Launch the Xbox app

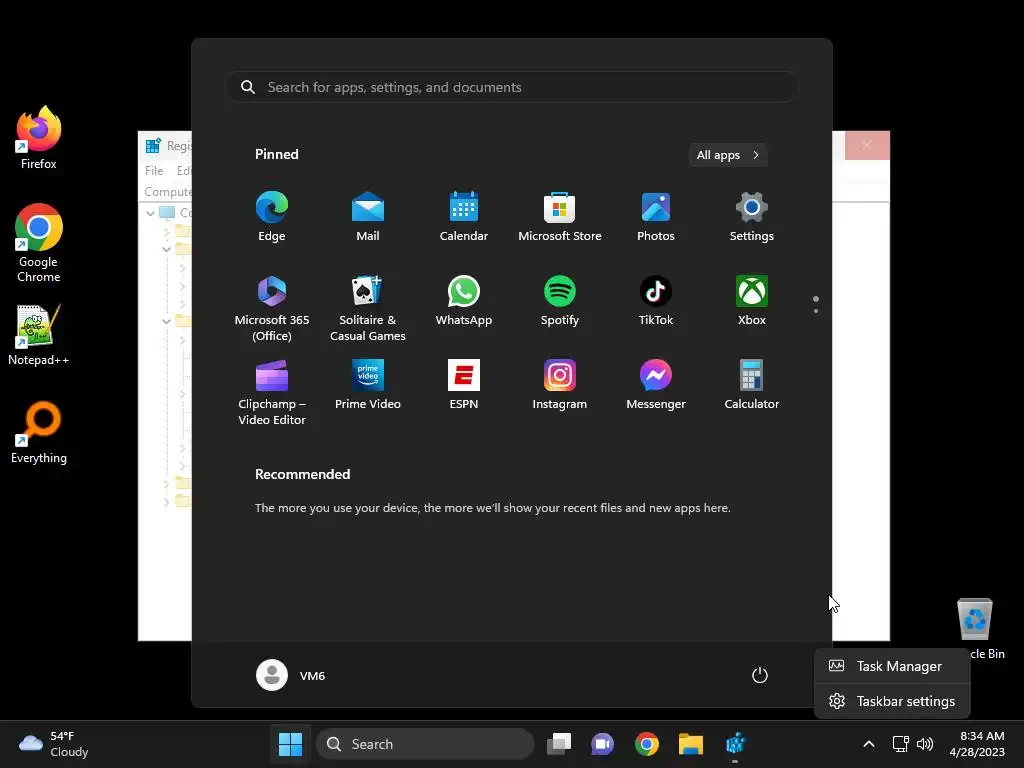(x=752, y=300)
